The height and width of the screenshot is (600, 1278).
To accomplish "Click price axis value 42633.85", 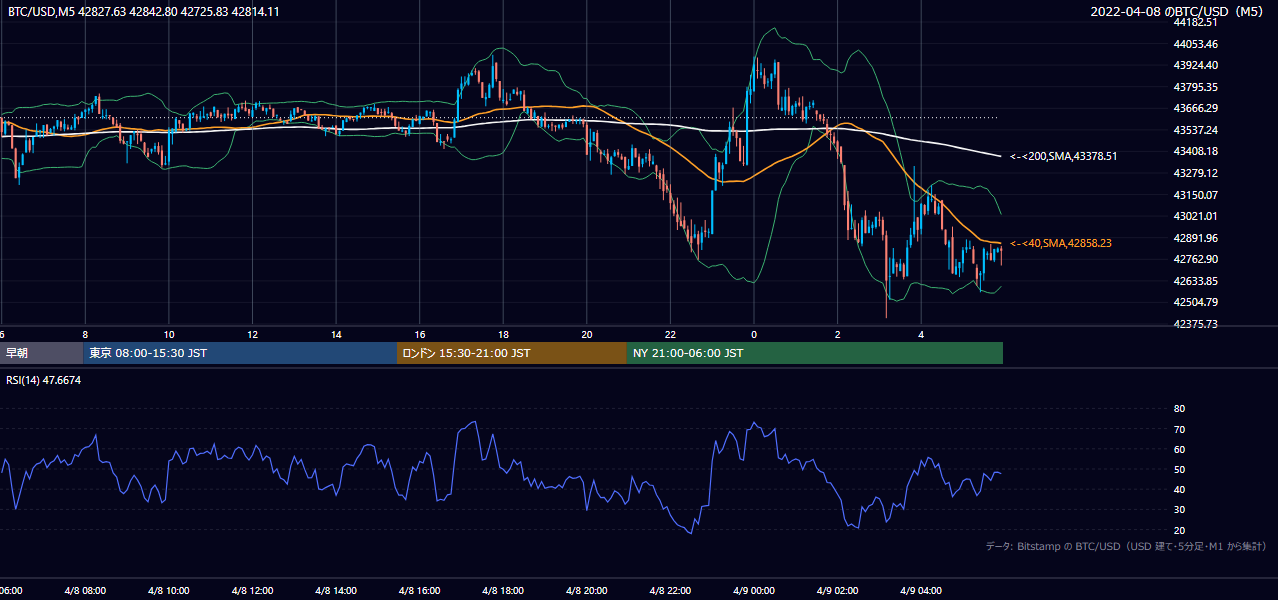I will point(1195,281).
